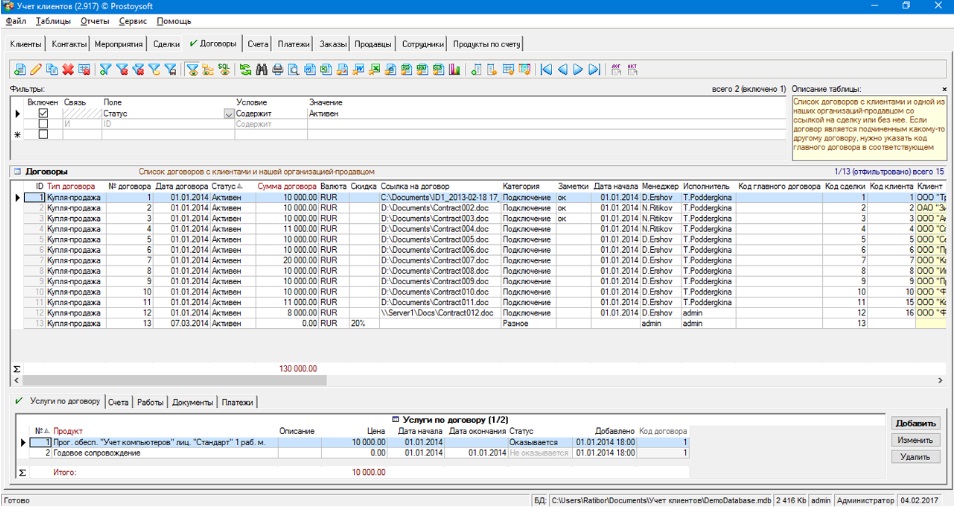Image resolution: width=954 pixels, height=508 pixels.
Task: Close the Описание таблицы panel
Action: click(x=944, y=89)
